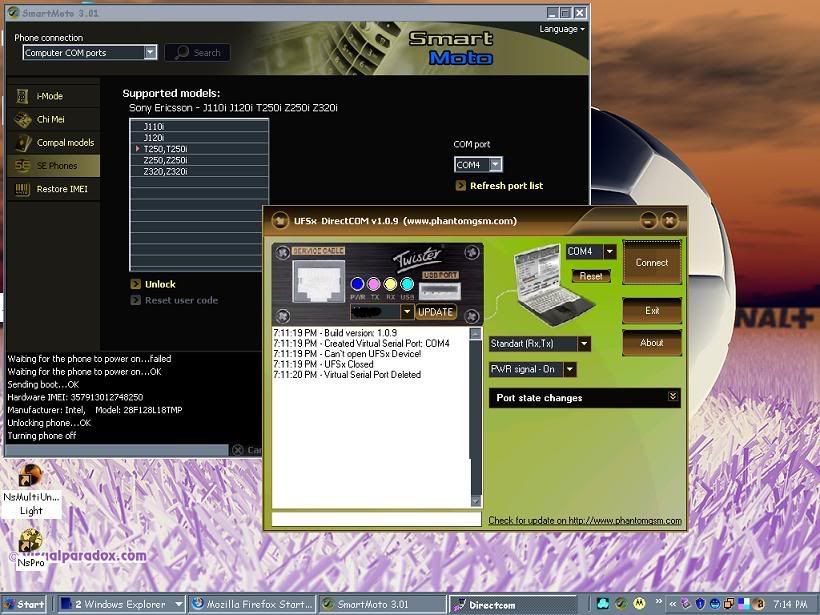The width and height of the screenshot is (820, 615).
Task: Open NsPro desktop shortcut
Action: (31, 549)
